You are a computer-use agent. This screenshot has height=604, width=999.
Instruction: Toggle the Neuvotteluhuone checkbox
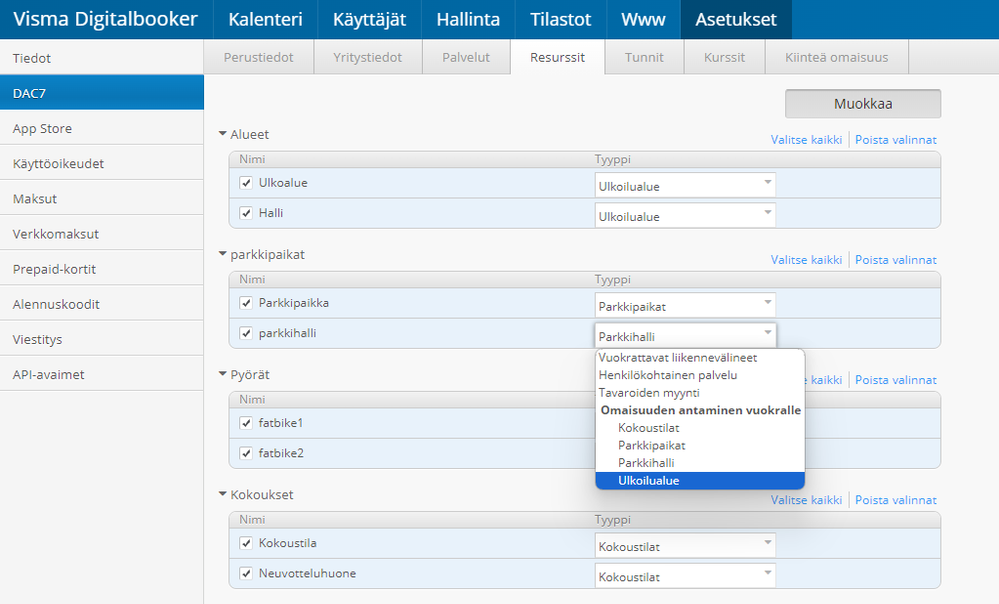pos(246,574)
